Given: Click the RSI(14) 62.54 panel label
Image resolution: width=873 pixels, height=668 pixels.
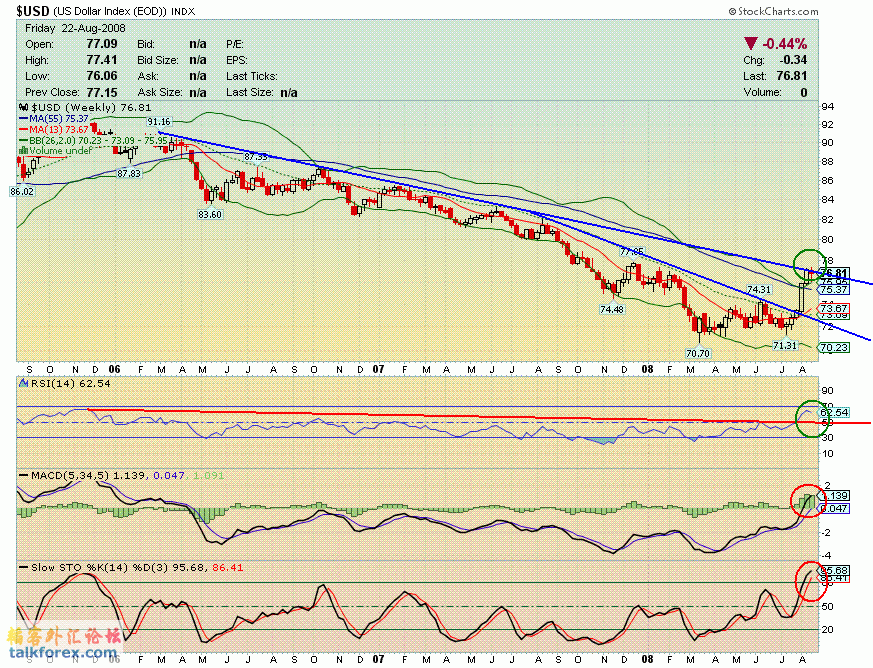Looking at the screenshot, I should [x=66, y=384].
